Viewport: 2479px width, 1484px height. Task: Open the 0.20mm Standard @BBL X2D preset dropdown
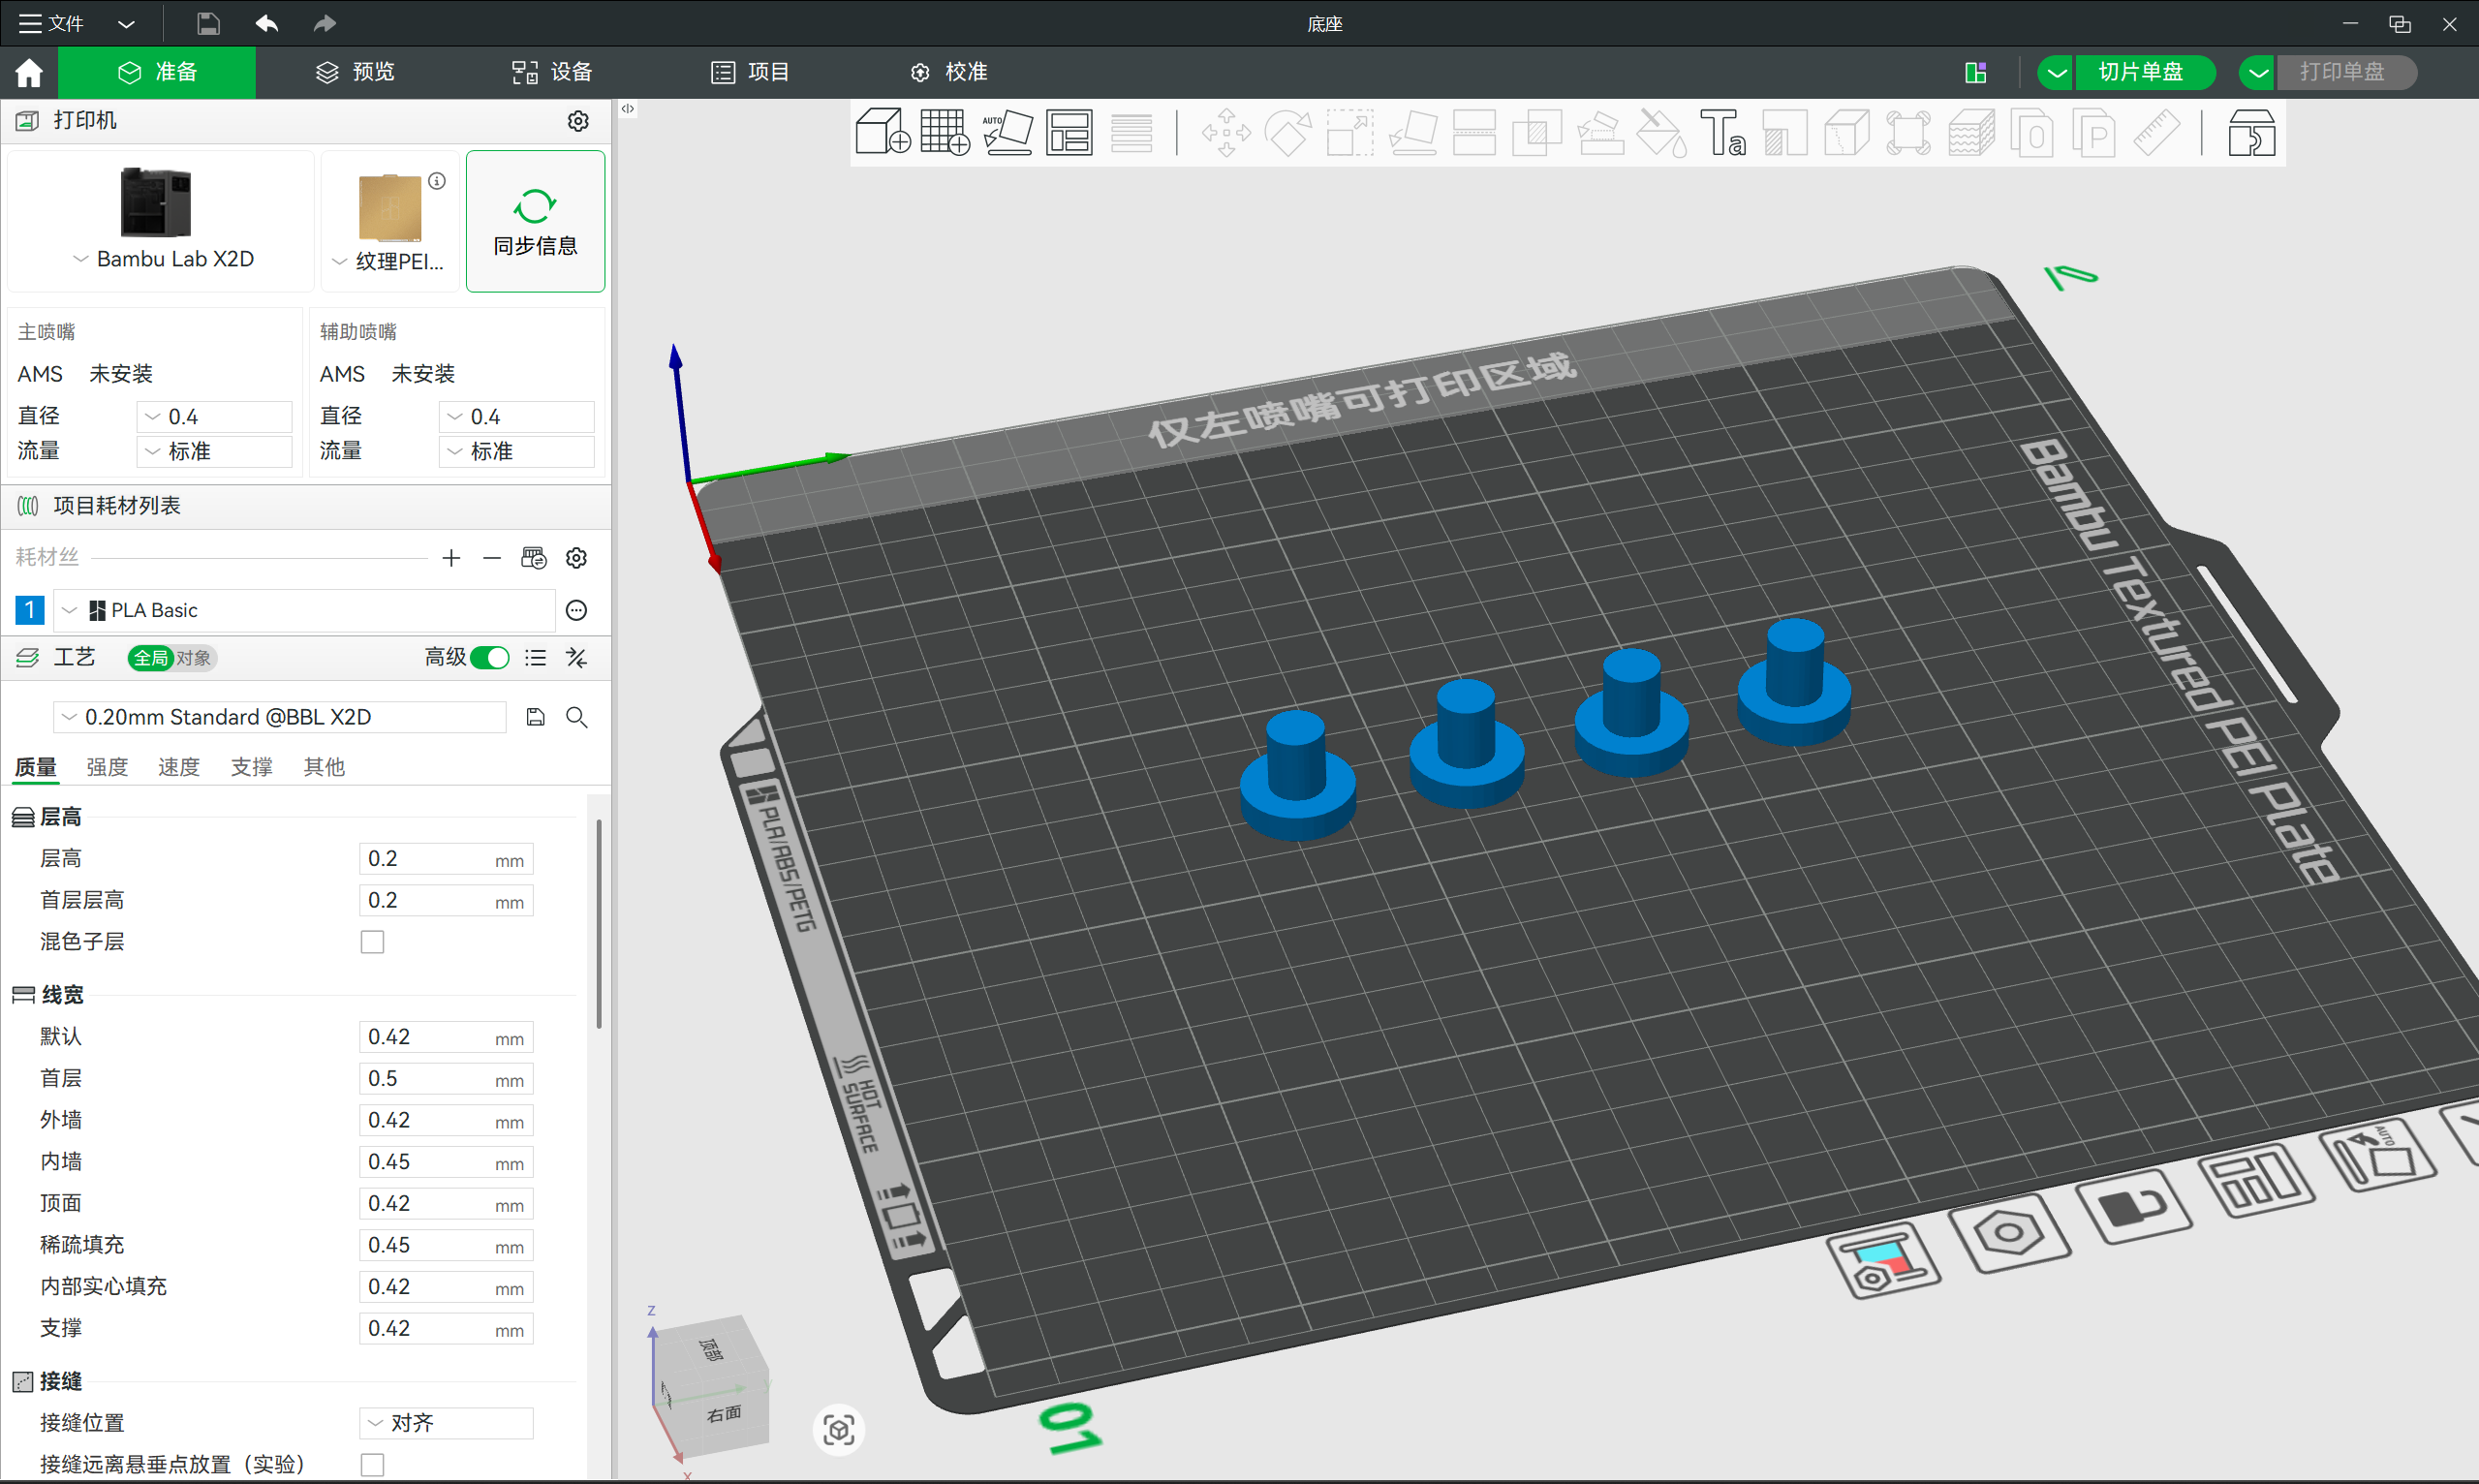tap(279, 717)
